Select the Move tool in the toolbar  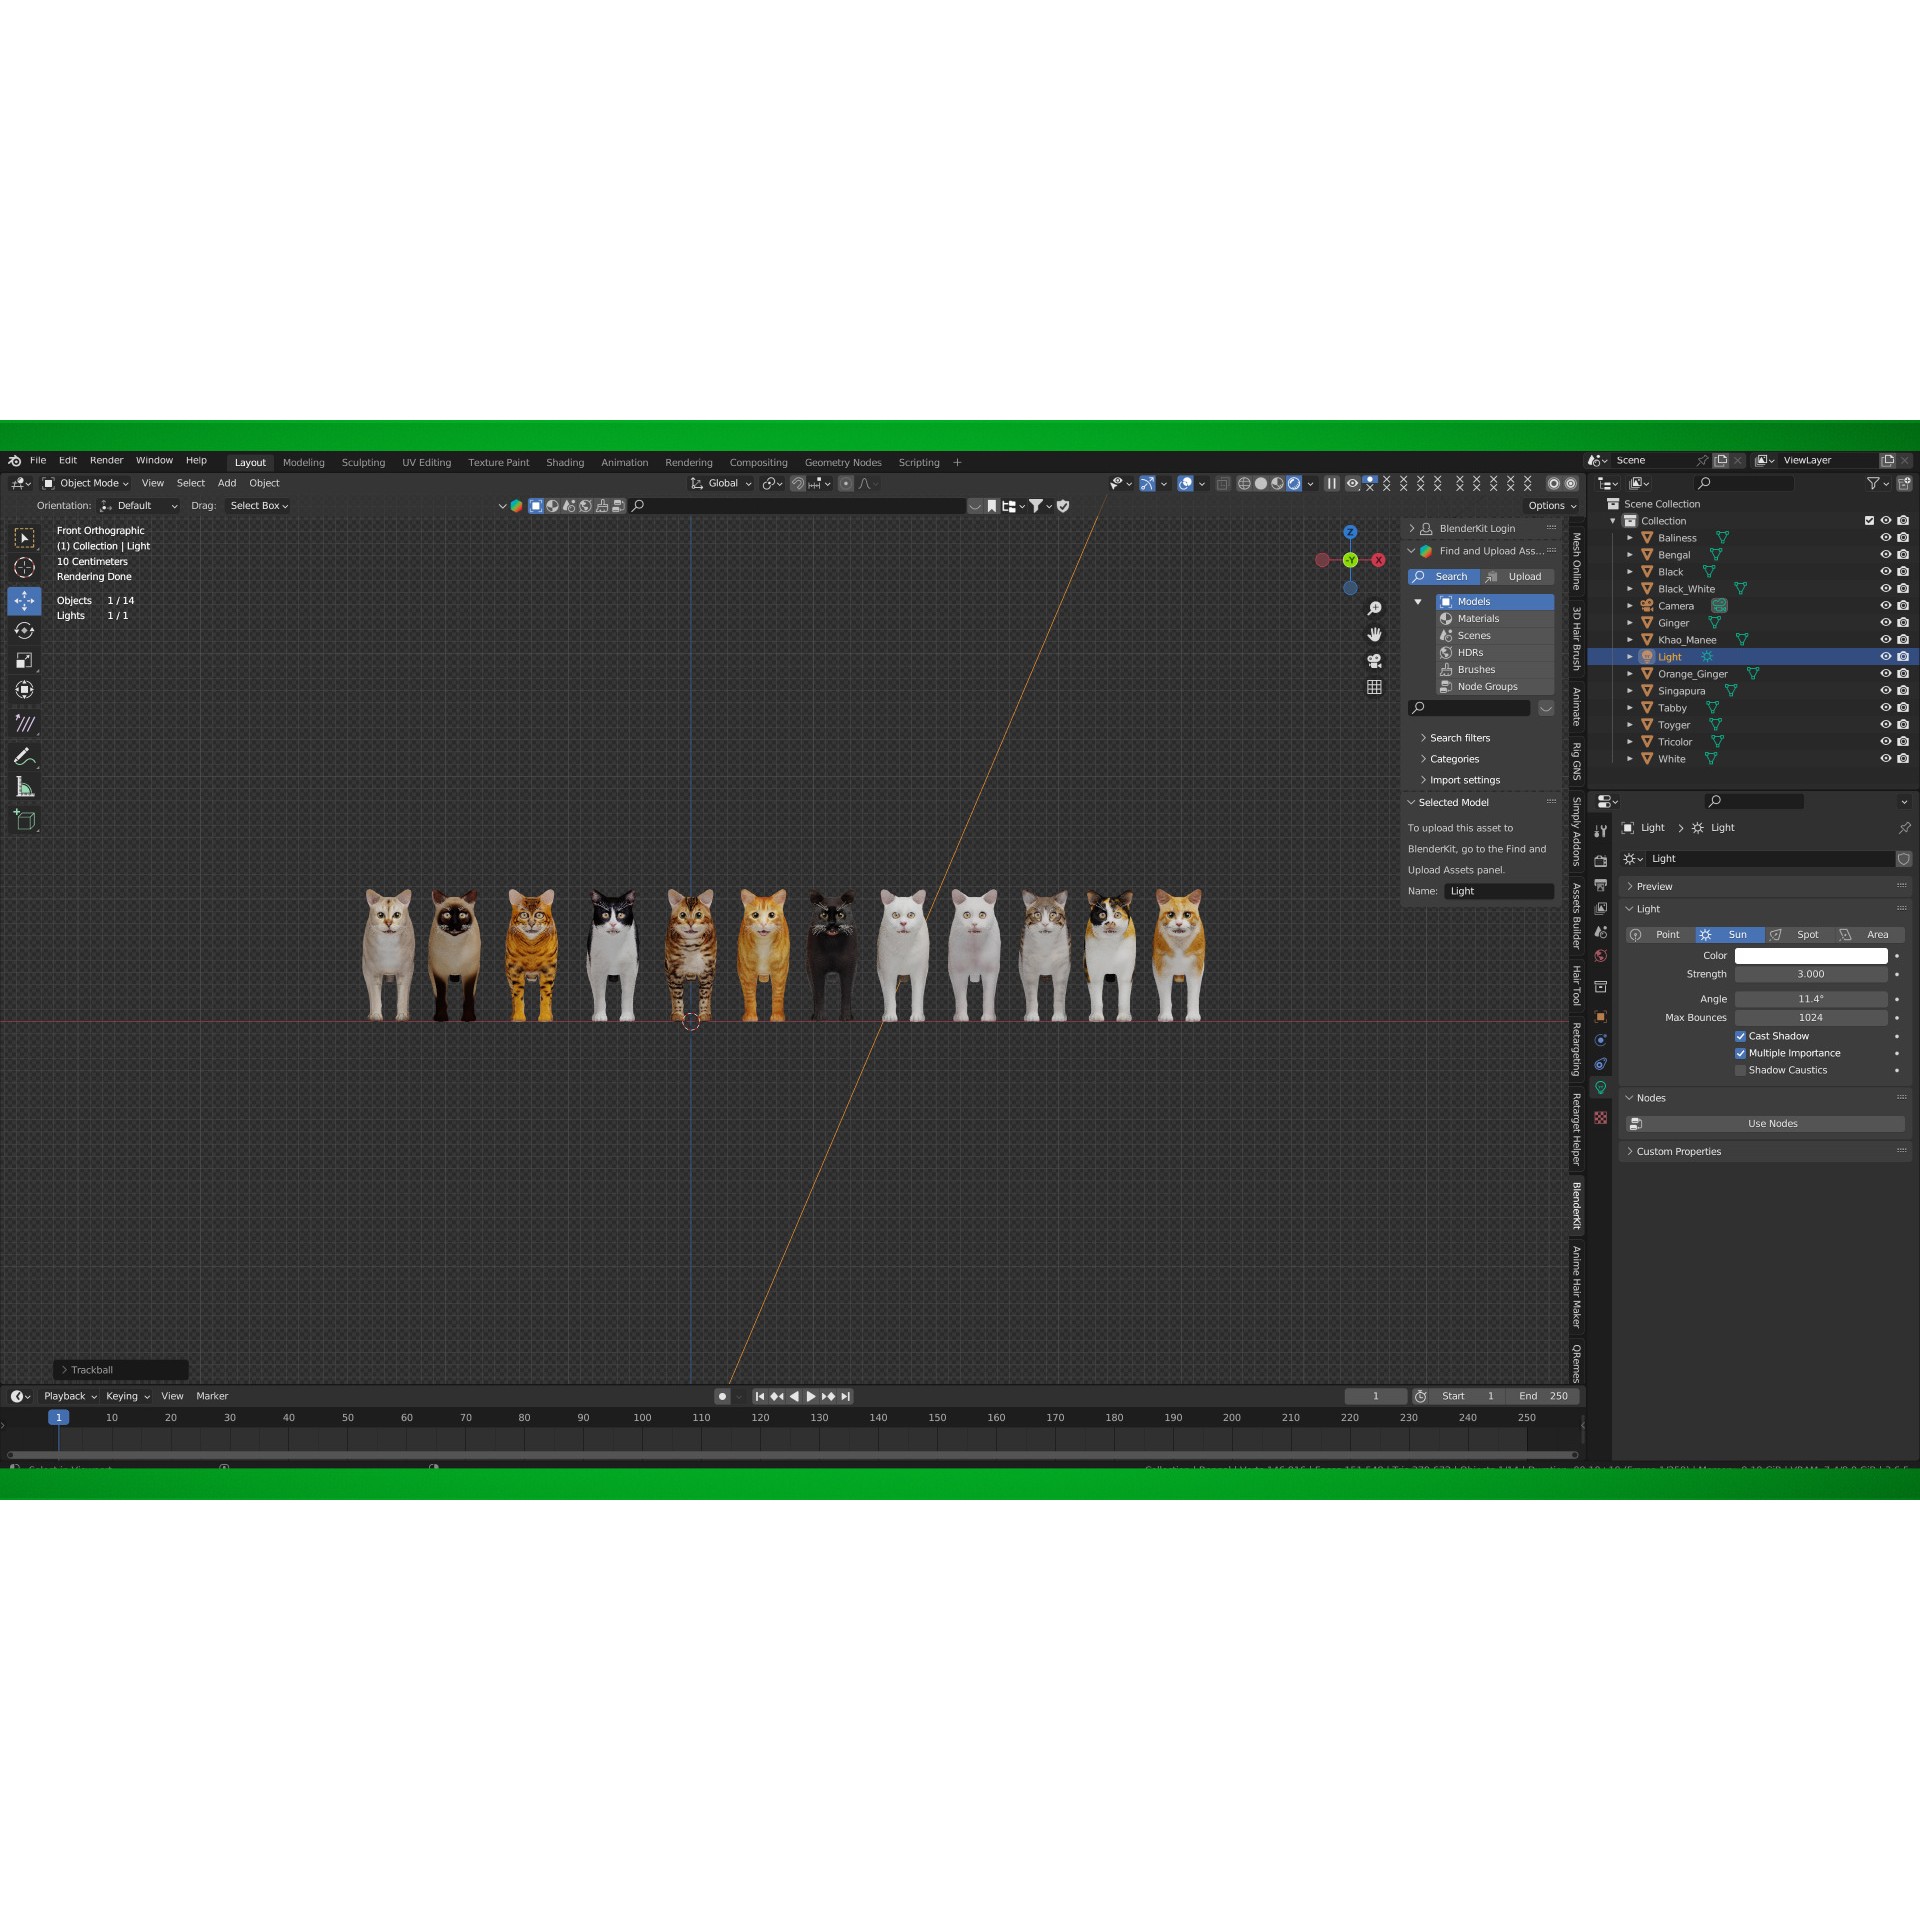click(24, 601)
